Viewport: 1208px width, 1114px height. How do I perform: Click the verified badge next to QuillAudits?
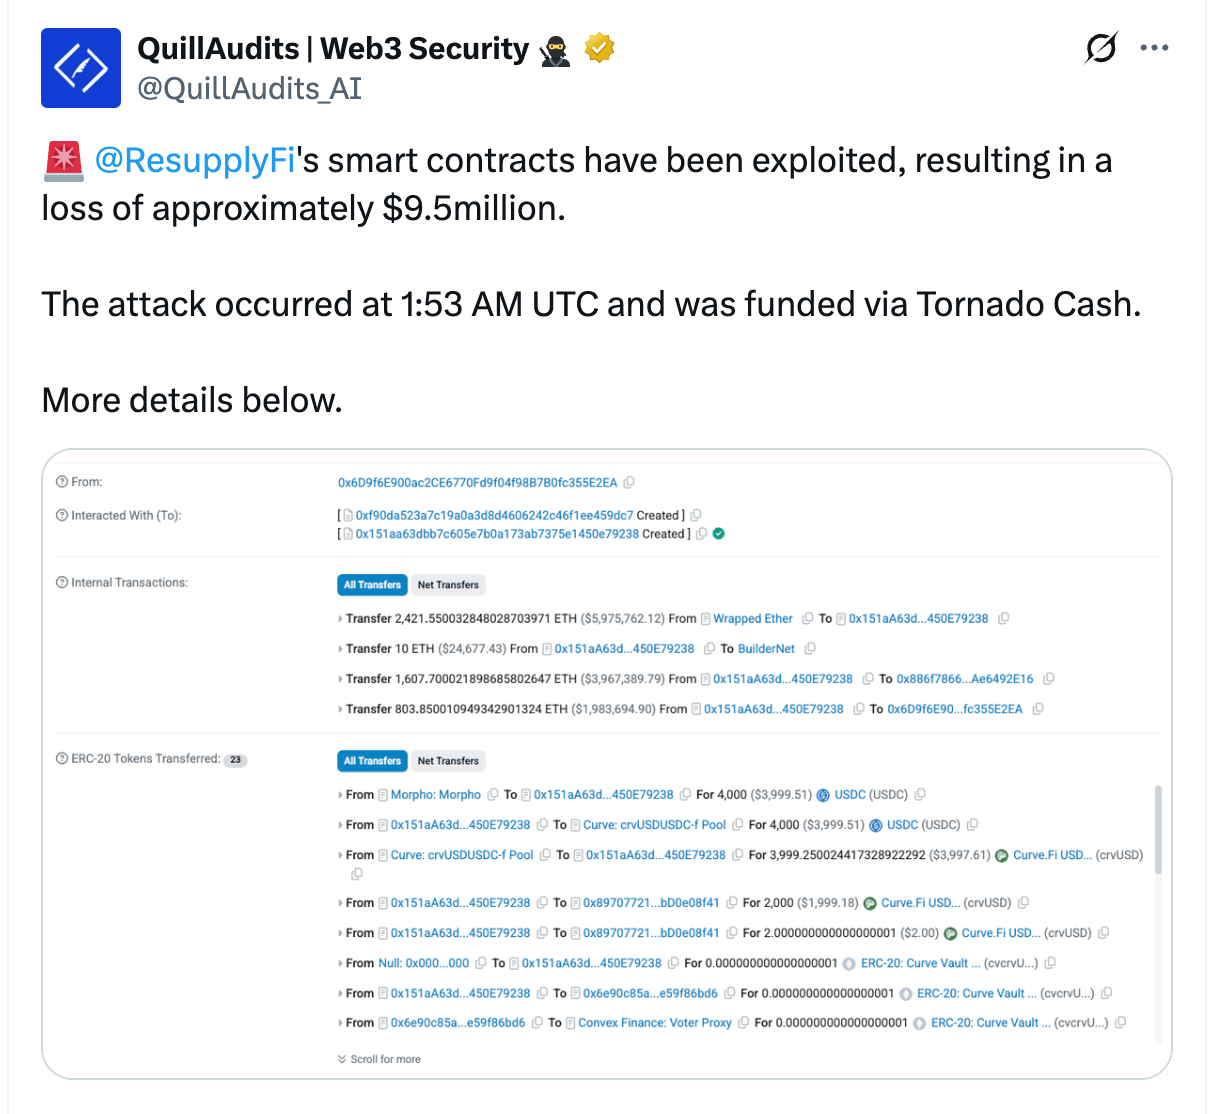point(598,47)
